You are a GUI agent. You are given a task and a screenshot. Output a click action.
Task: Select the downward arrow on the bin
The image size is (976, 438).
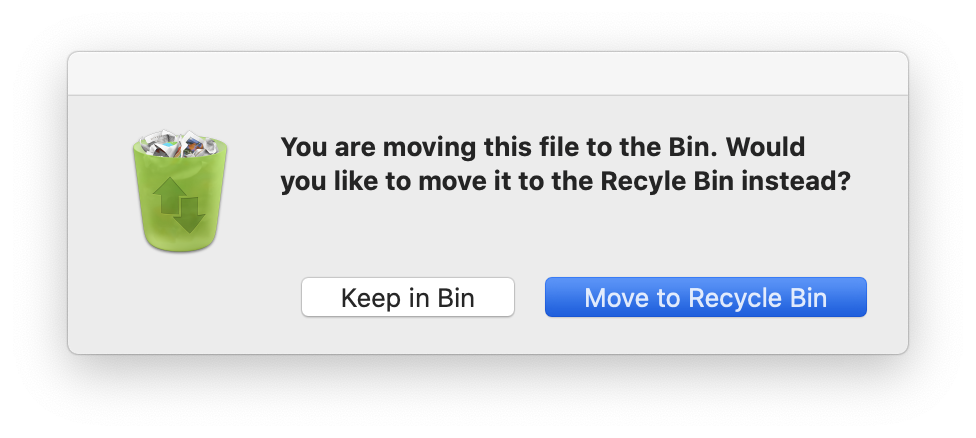point(190,214)
